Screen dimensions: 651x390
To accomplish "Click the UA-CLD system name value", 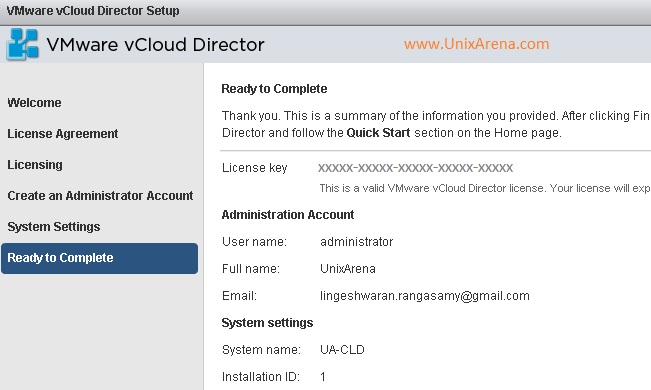I will click(x=342, y=350).
